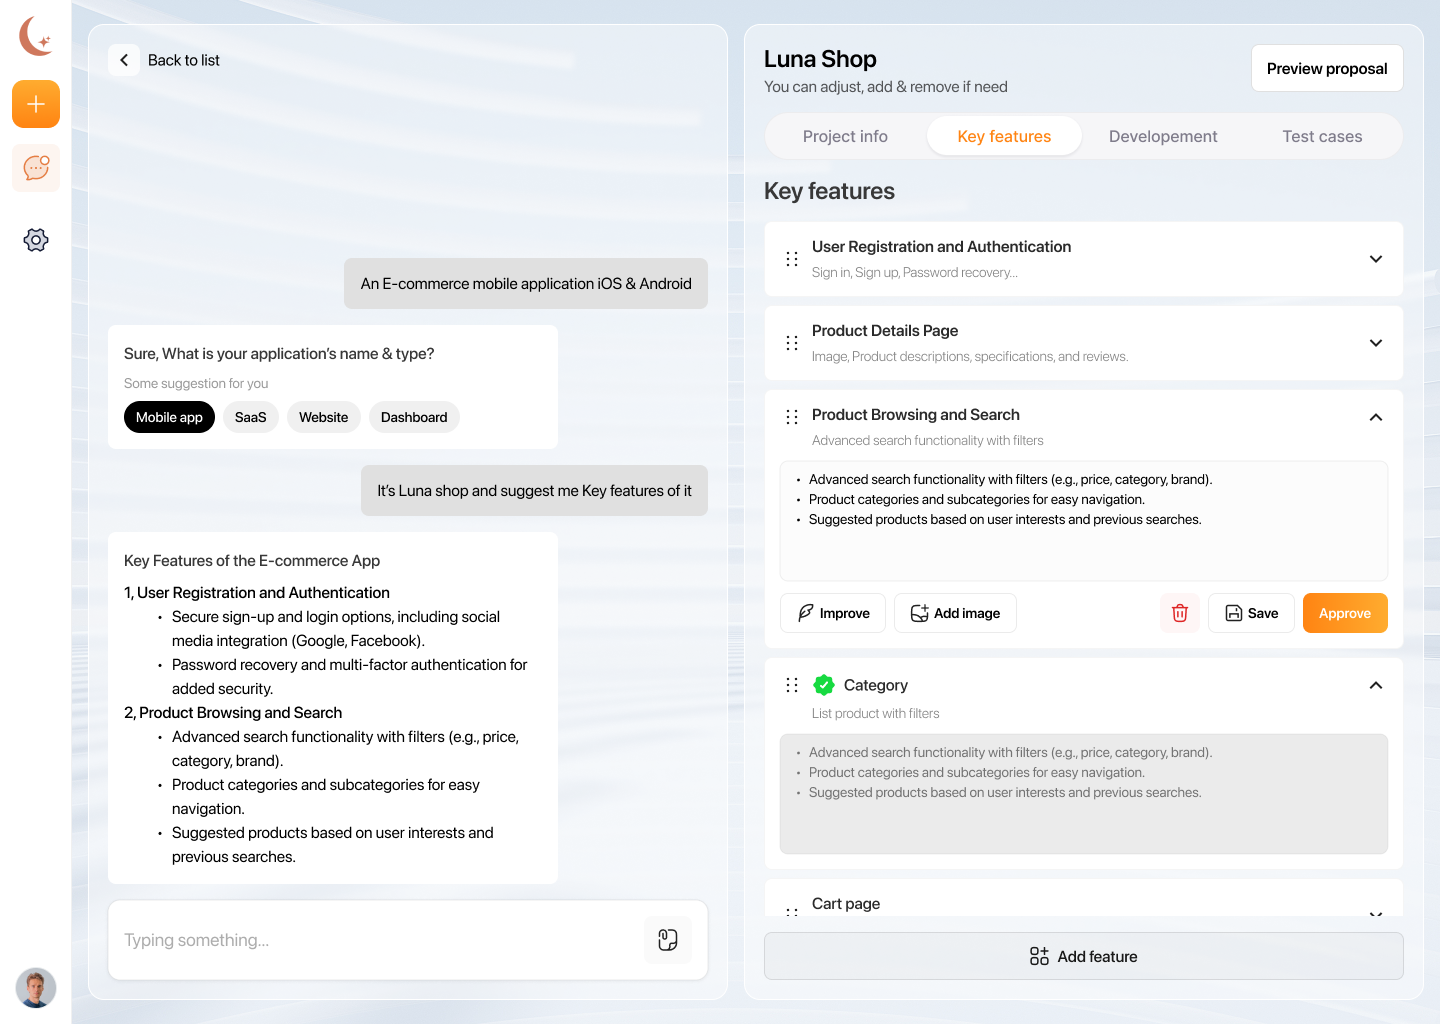This screenshot has width=1440, height=1024.
Task: Open the chat bubble icon in sidebar
Action: pyautogui.click(x=36, y=168)
